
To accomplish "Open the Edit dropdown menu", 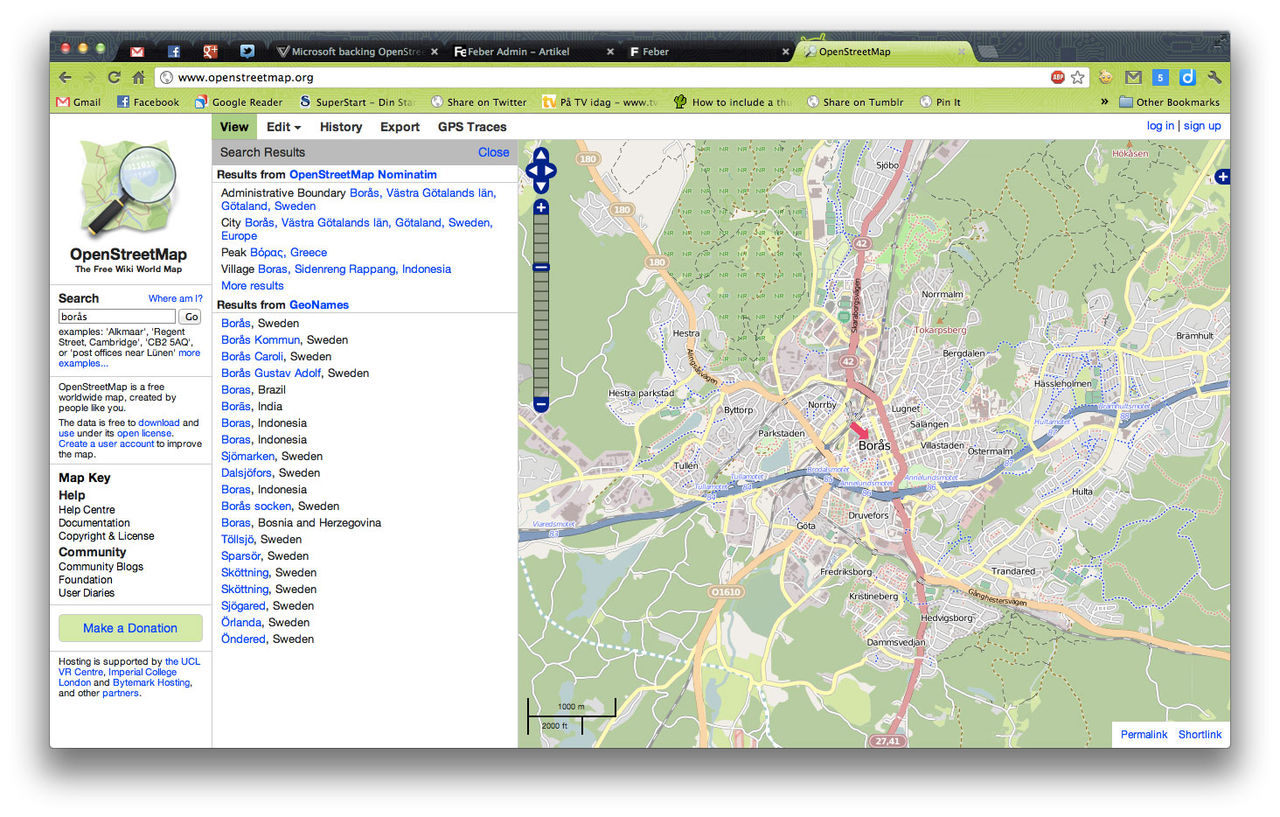I will pos(283,127).
